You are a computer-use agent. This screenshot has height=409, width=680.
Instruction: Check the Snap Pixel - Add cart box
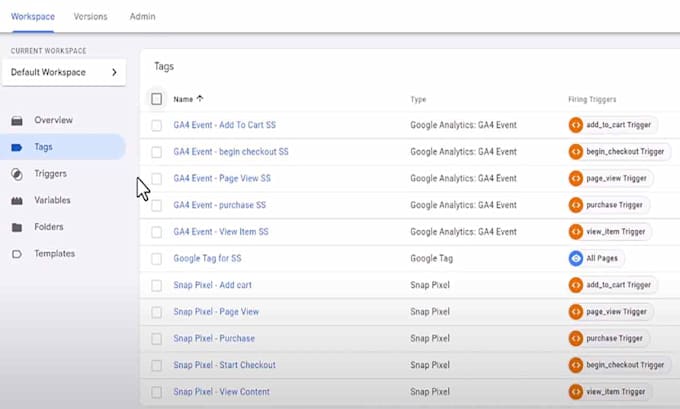point(157,285)
